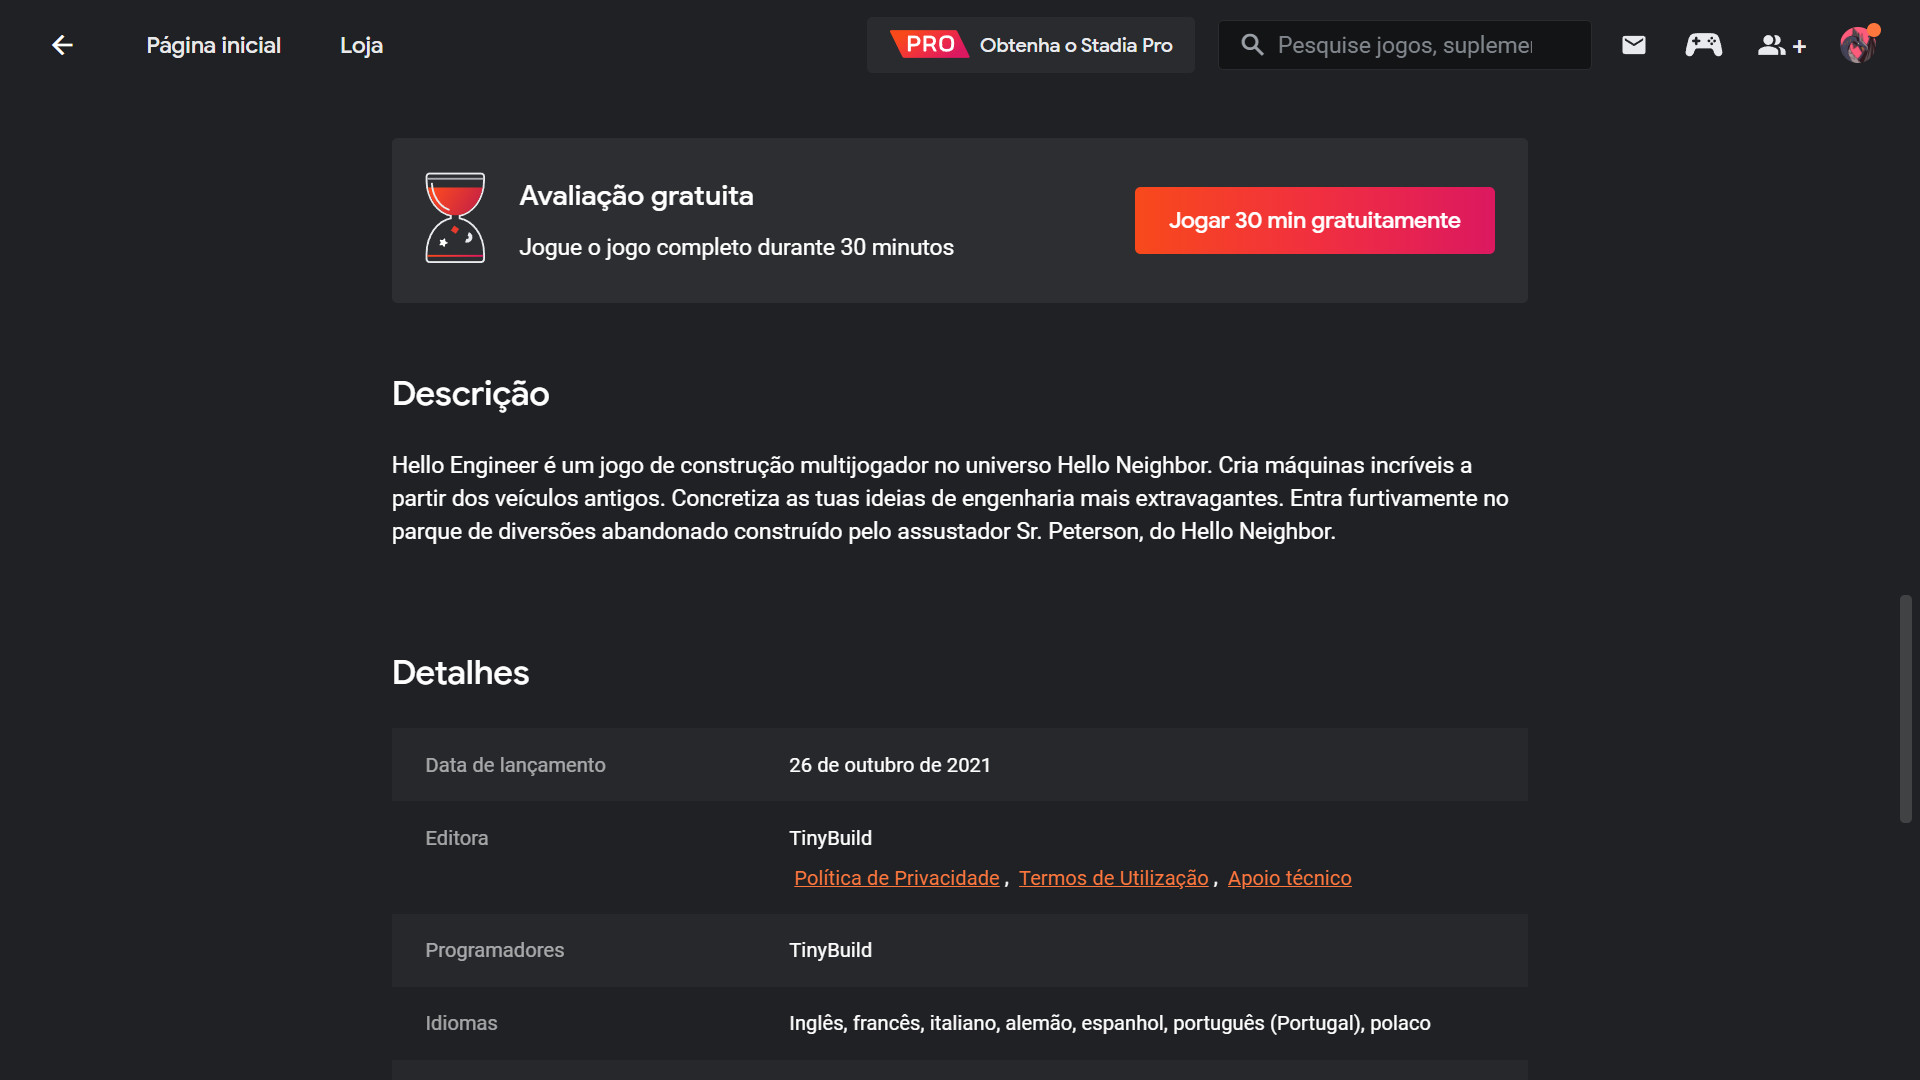Click the search magnifier icon
Screen dimensions: 1920x1080
pyautogui.click(x=1252, y=45)
